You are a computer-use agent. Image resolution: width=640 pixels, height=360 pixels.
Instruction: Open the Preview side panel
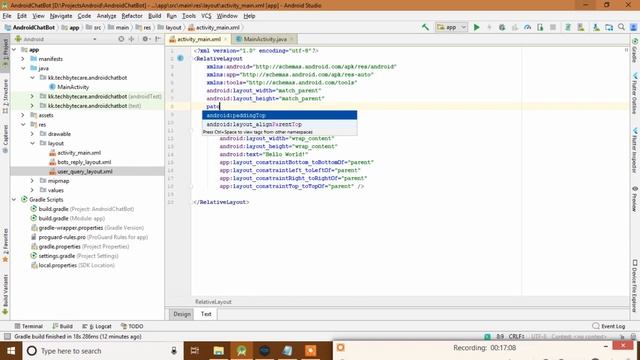(635, 199)
